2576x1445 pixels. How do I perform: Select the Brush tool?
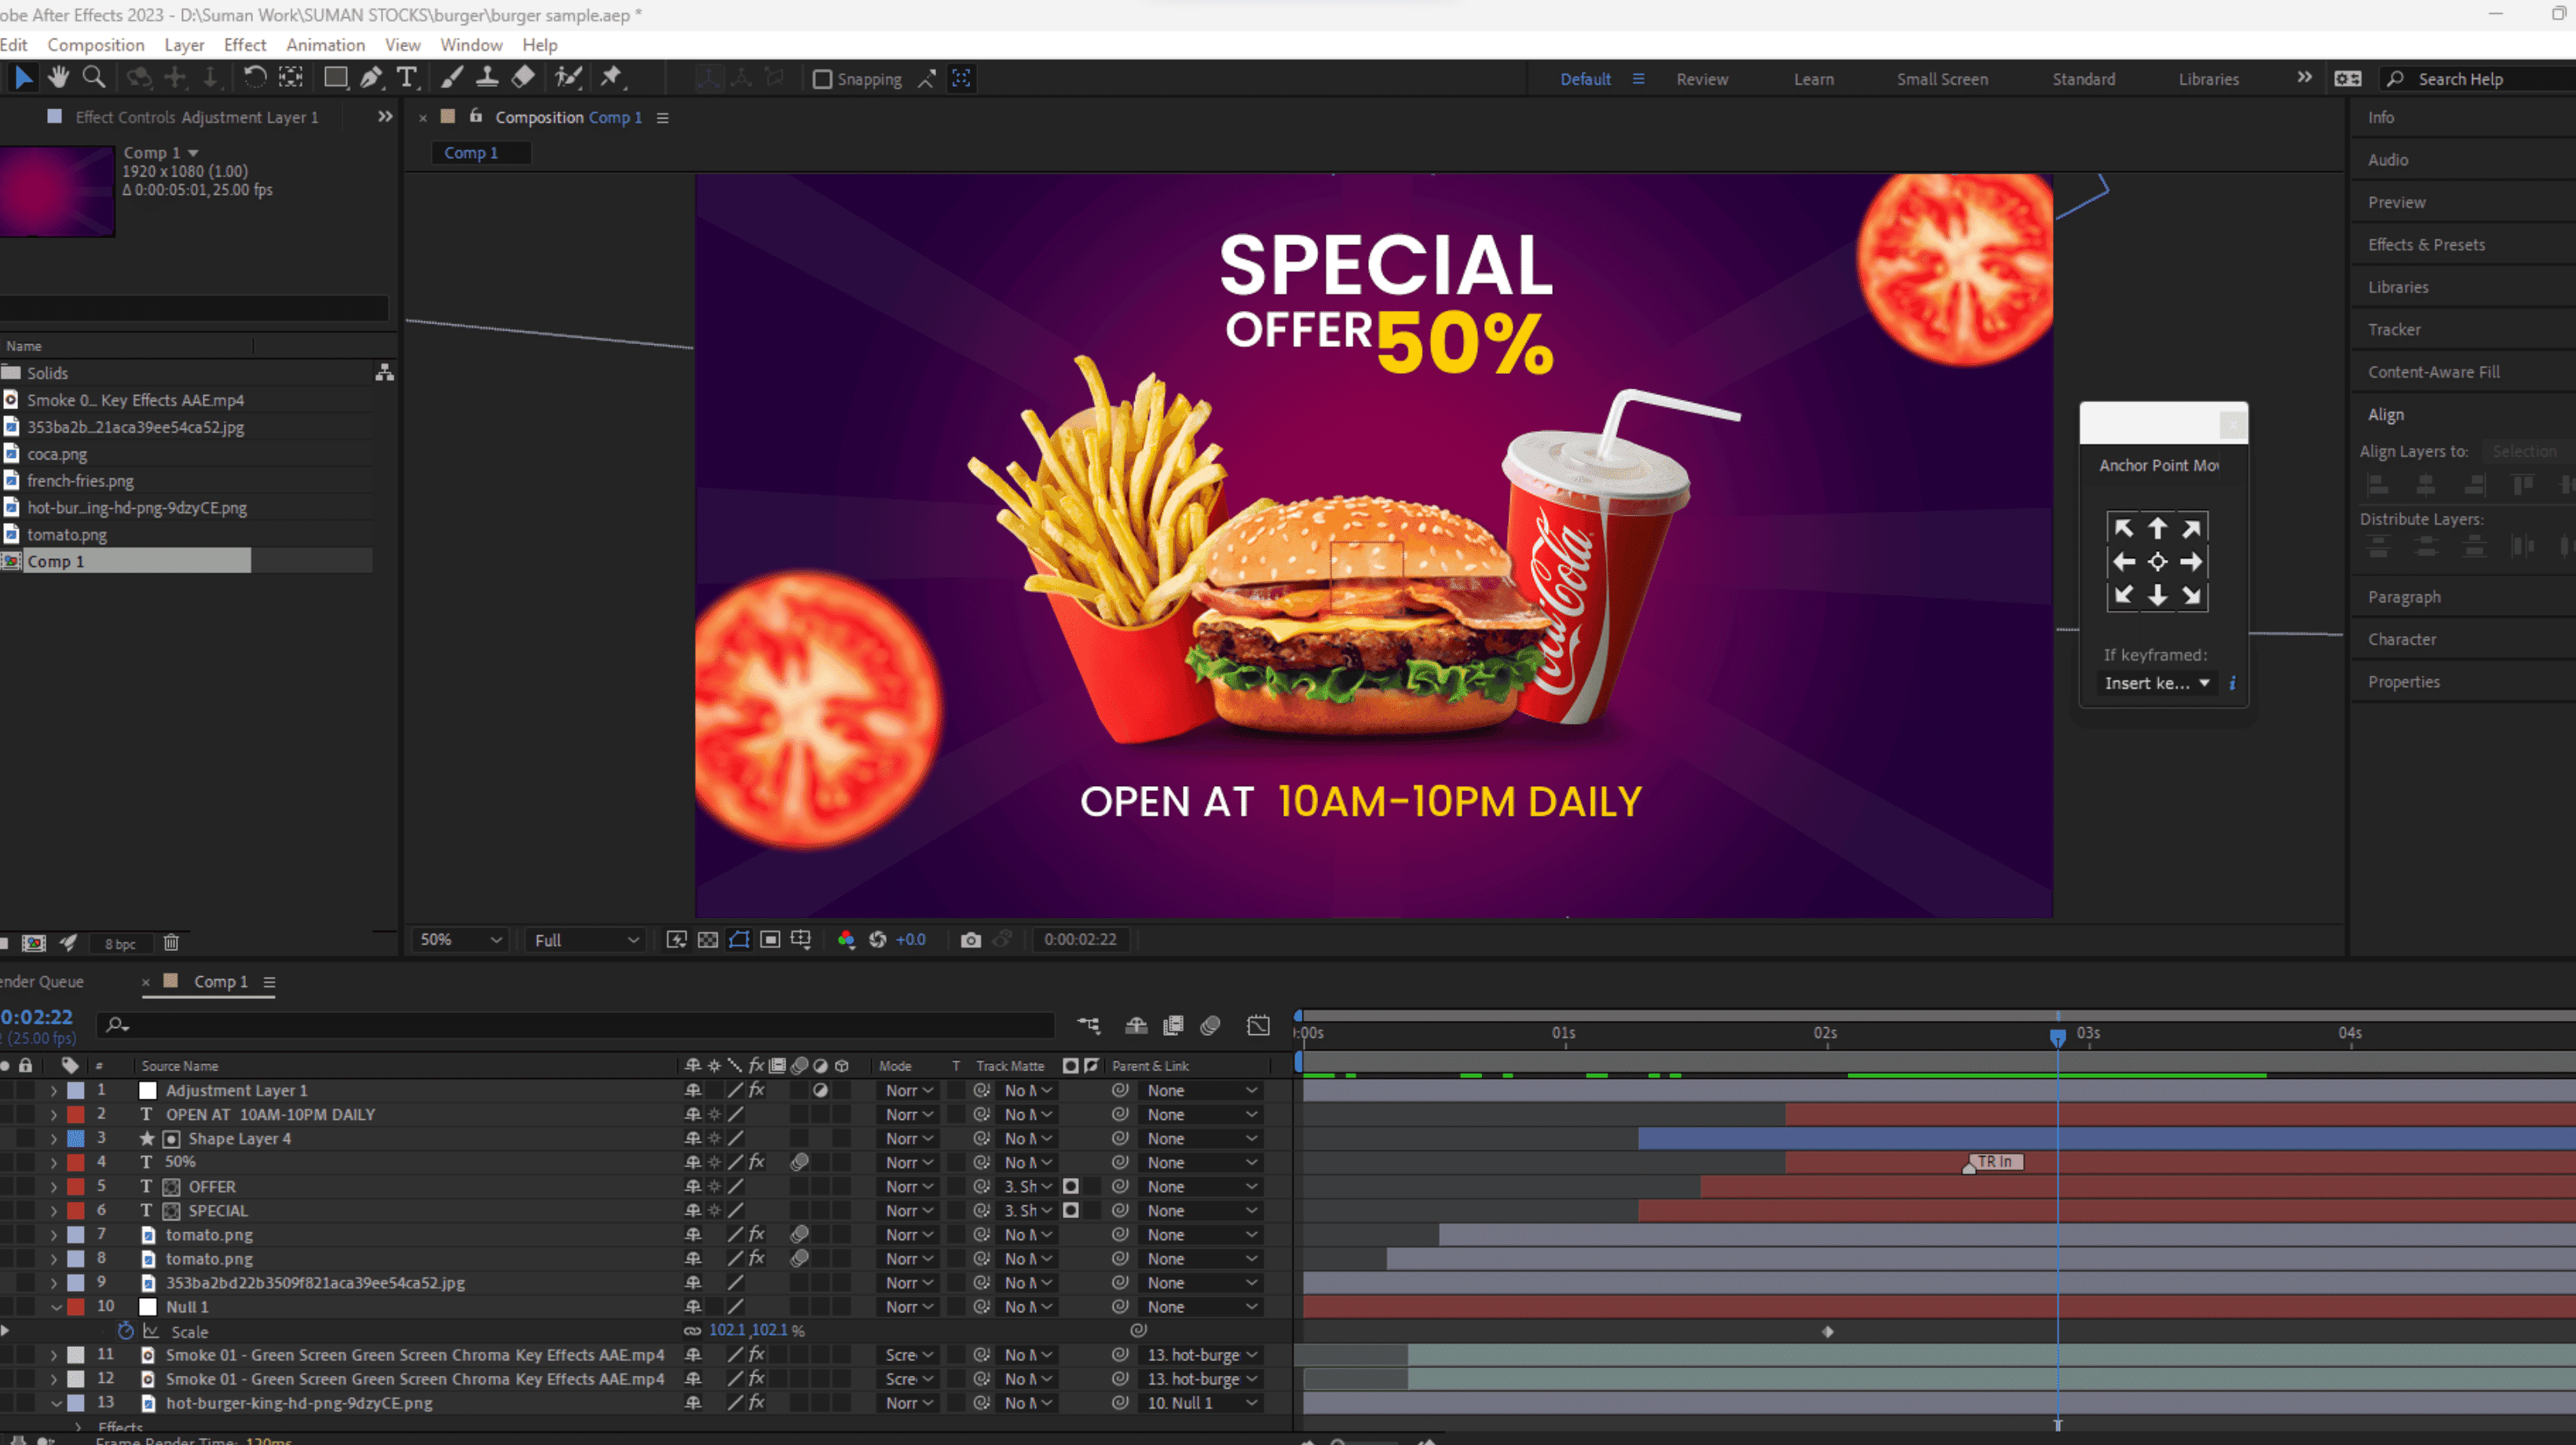pyautogui.click(x=452, y=77)
